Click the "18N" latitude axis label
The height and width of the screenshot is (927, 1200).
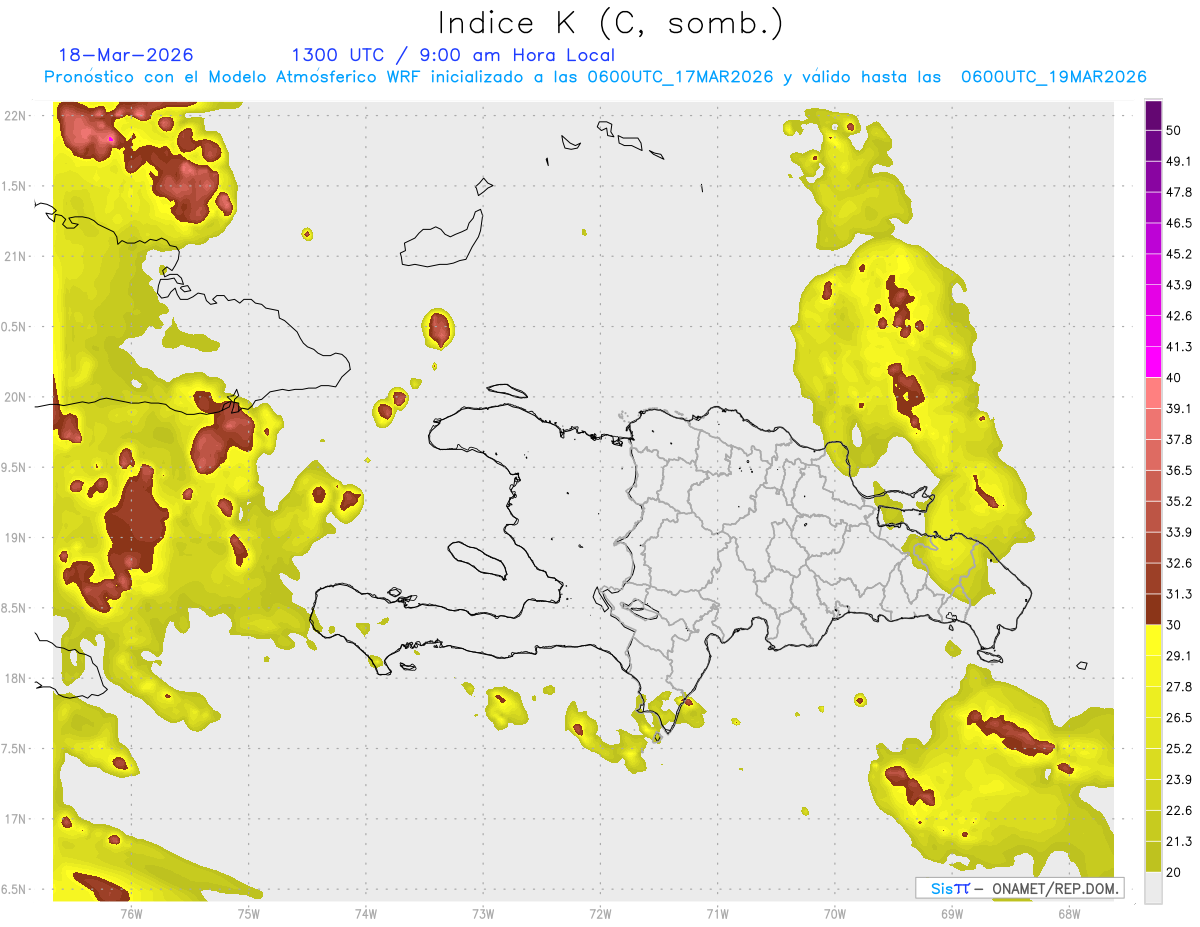(x=15, y=679)
